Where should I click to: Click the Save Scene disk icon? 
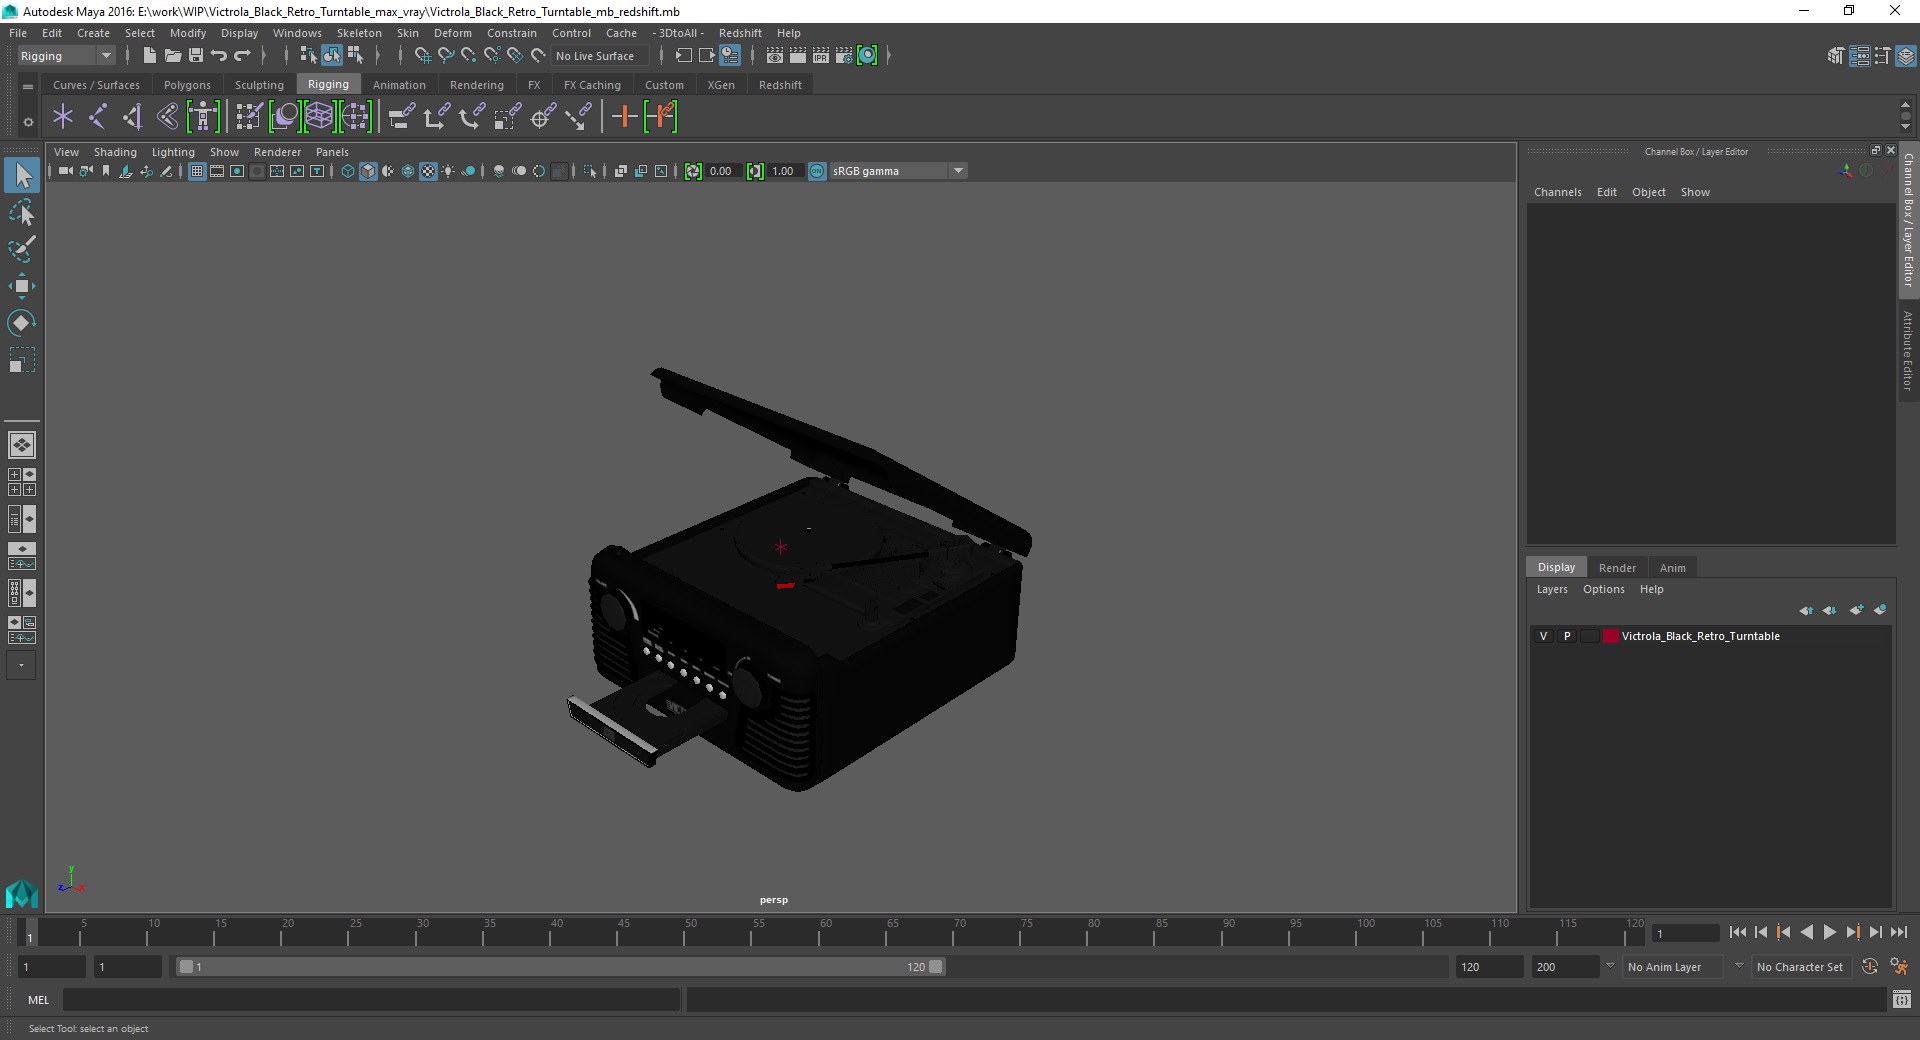click(196, 56)
